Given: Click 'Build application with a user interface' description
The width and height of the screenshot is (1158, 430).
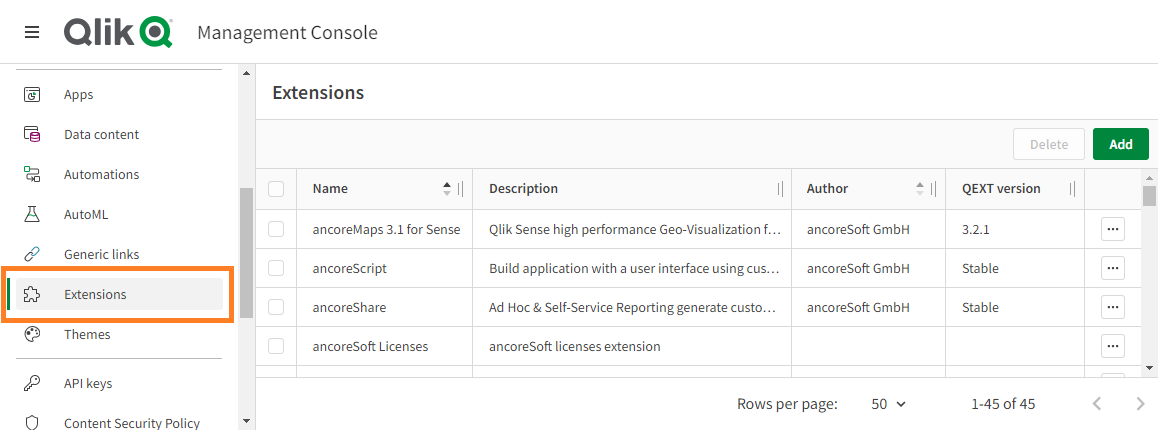Looking at the screenshot, I should coord(634,269).
